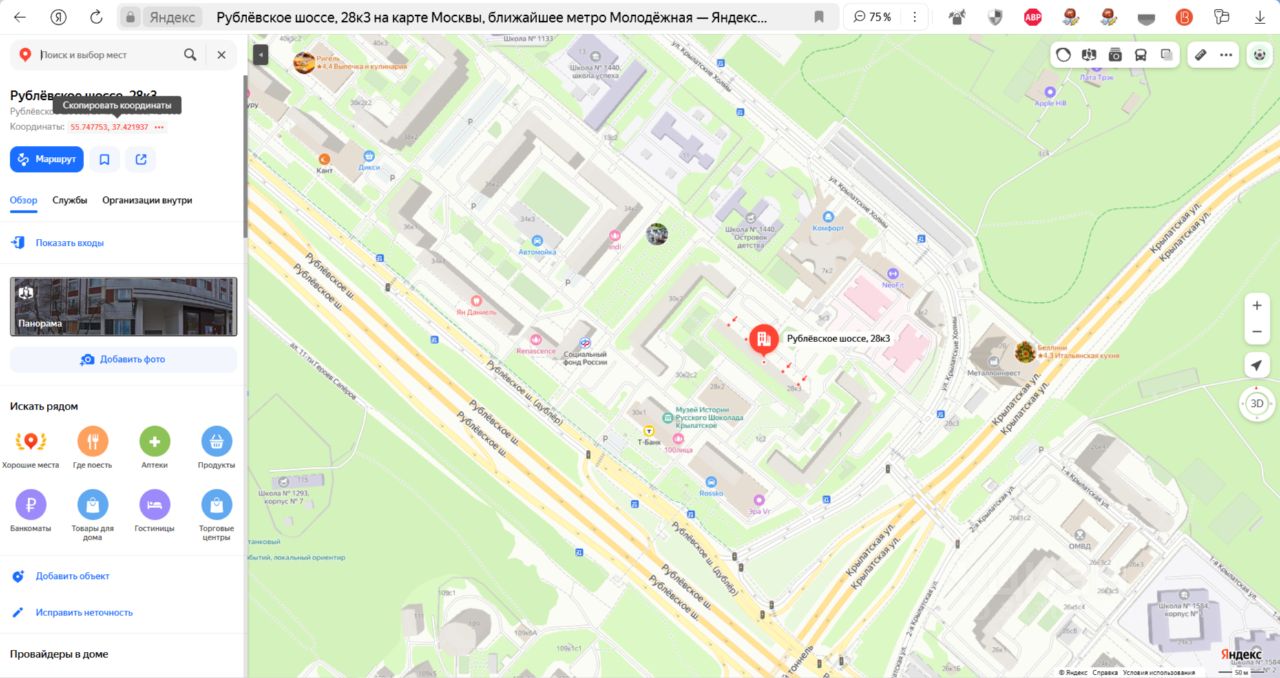Open the Панорама street view thumbnail
The width and height of the screenshot is (1280, 678).
pos(124,306)
